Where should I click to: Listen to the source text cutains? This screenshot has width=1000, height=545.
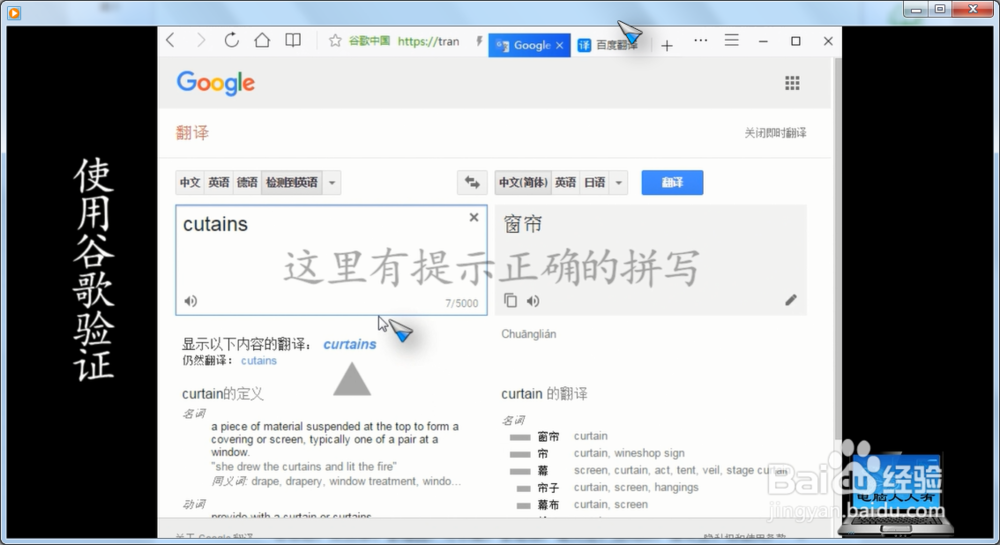coord(191,301)
